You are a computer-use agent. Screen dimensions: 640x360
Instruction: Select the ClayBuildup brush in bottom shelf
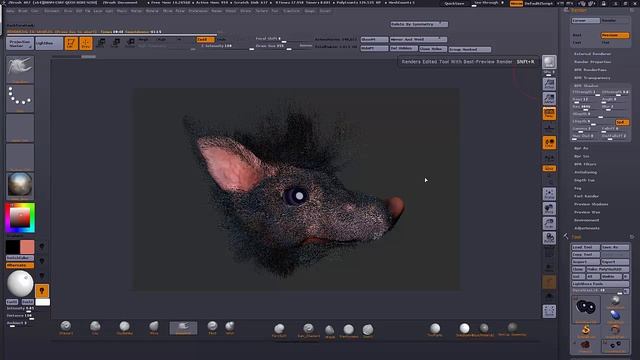124,327
